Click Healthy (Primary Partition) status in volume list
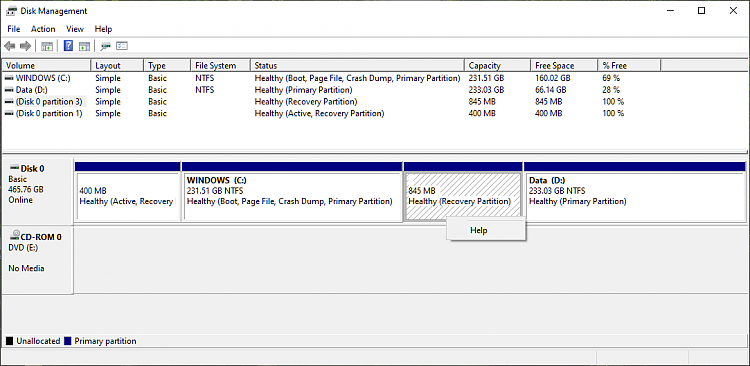 tap(303, 90)
